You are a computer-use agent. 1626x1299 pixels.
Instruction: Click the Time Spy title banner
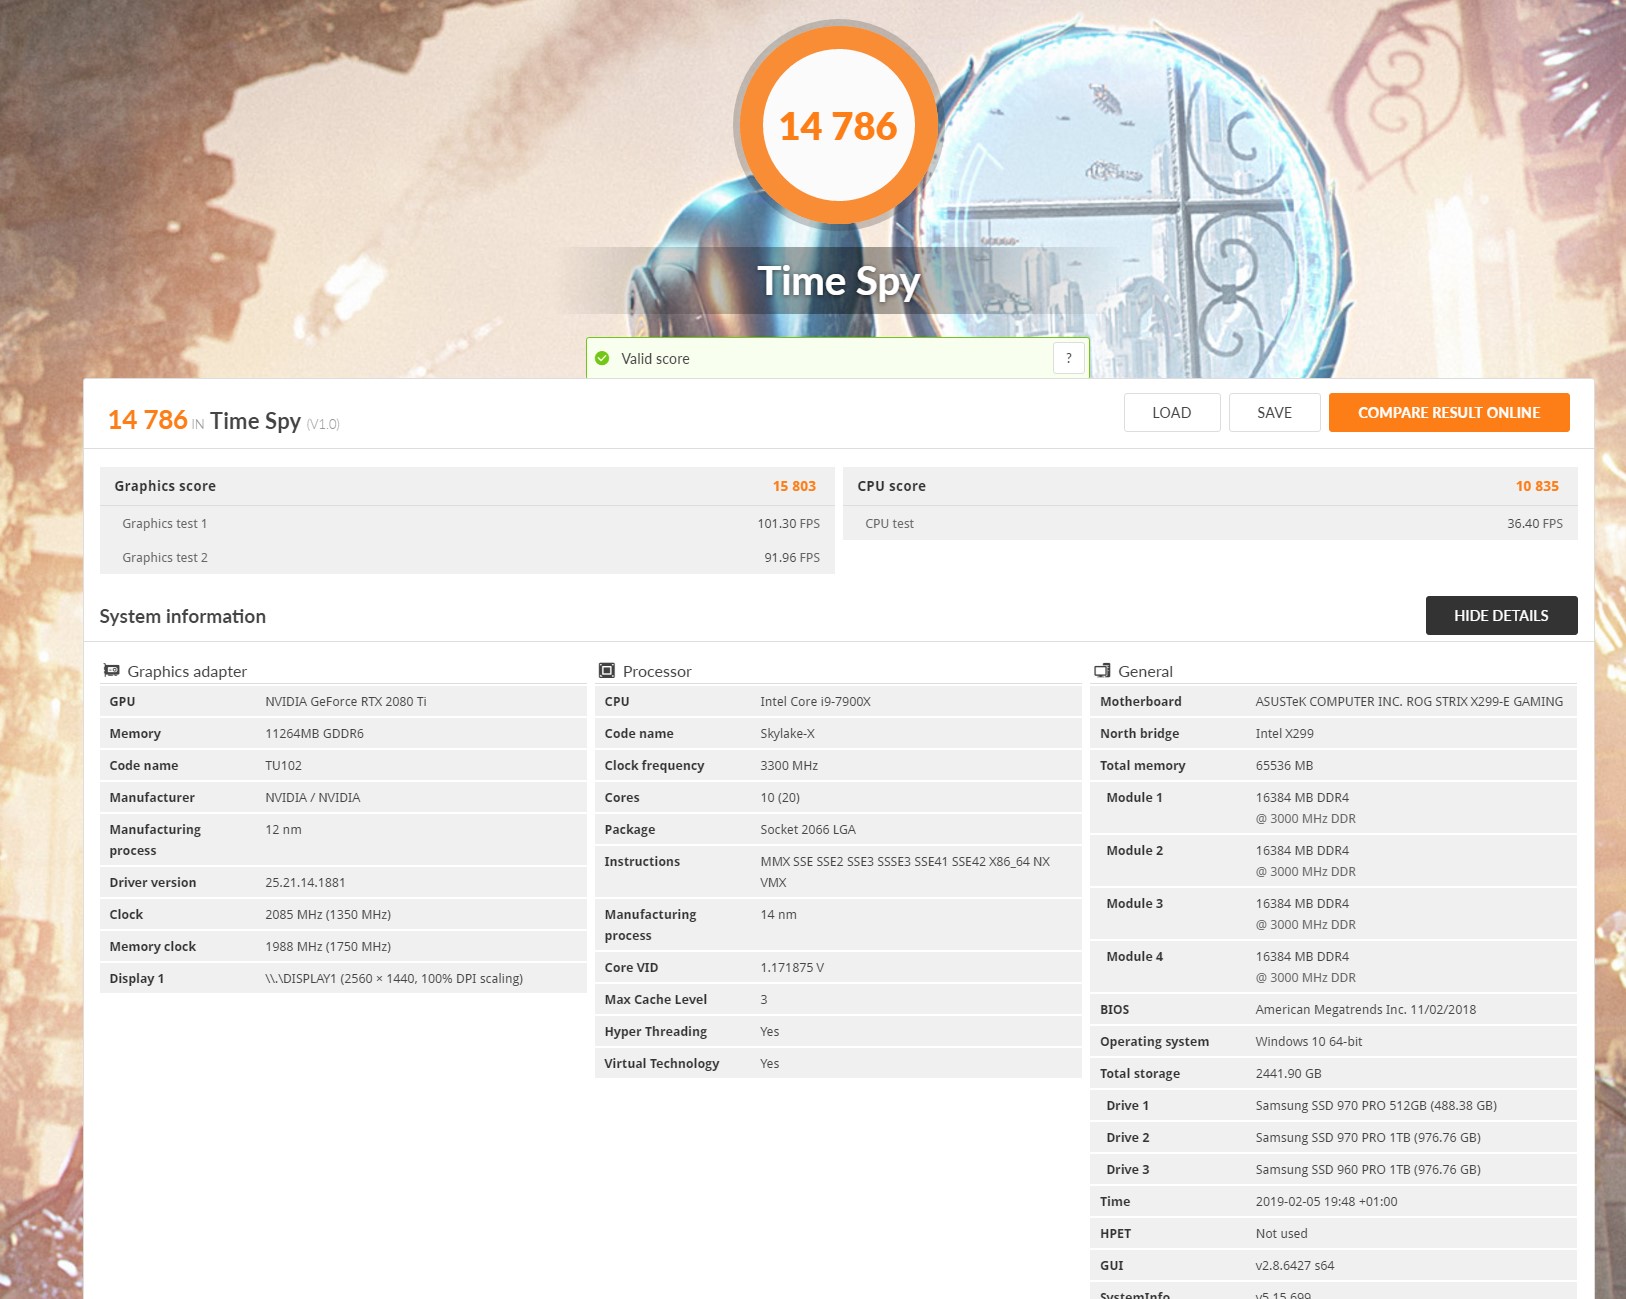(x=838, y=281)
